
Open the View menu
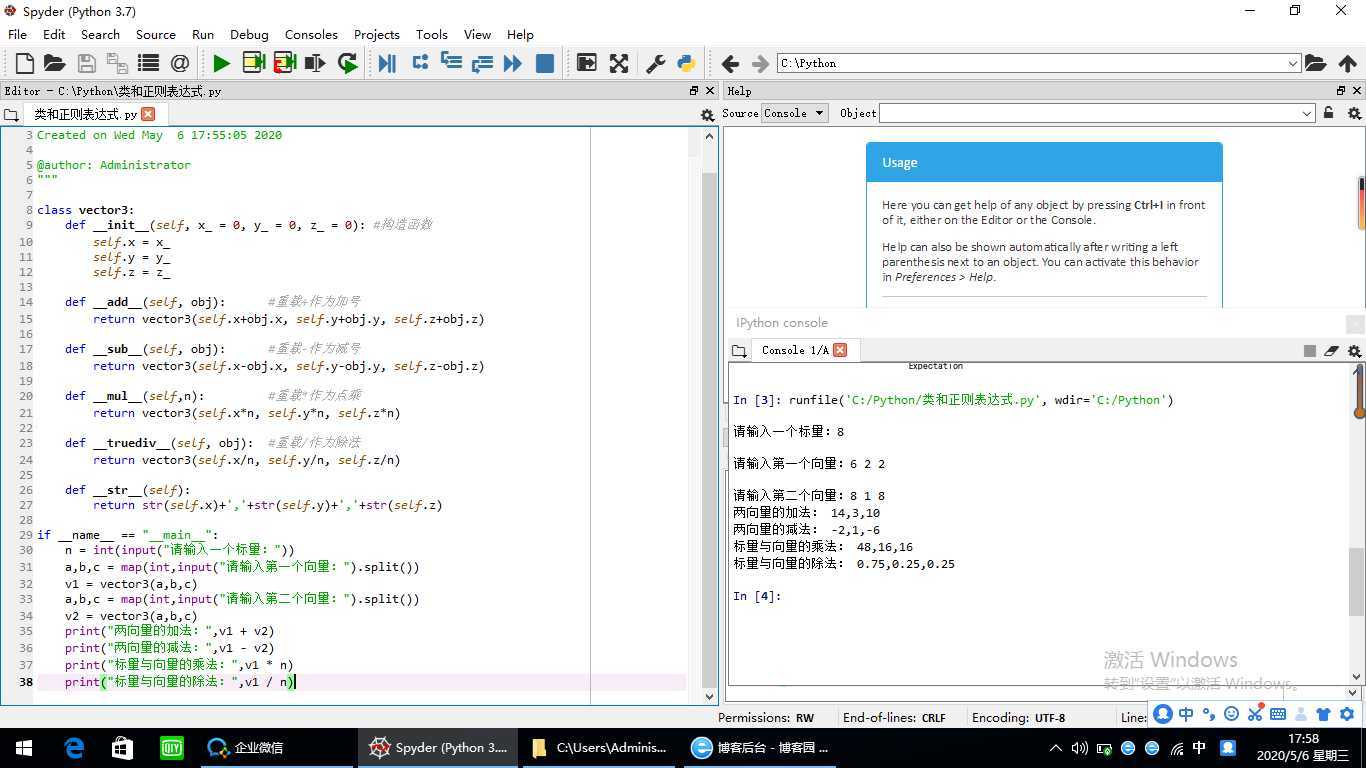pyautogui.click(x=477, y=34)
